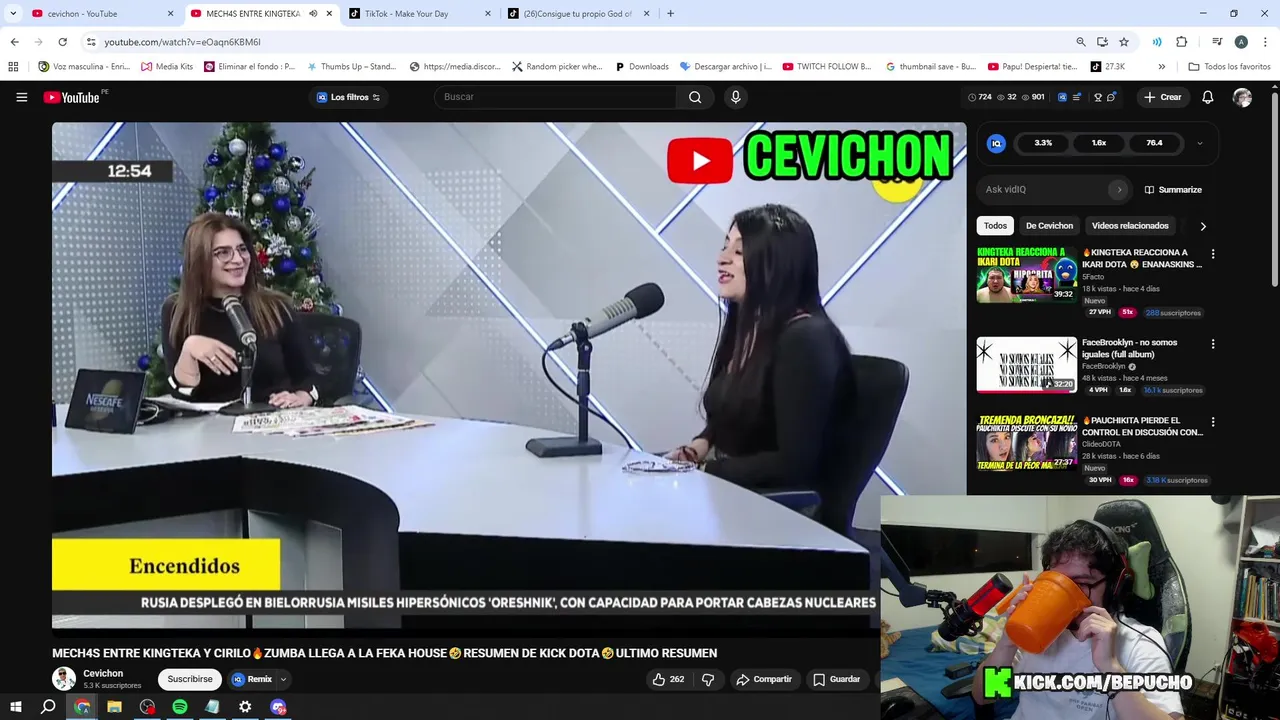Show more bookmarks with the overflow chevron
Screen dimensions: 1280x720
point(1161,67)
